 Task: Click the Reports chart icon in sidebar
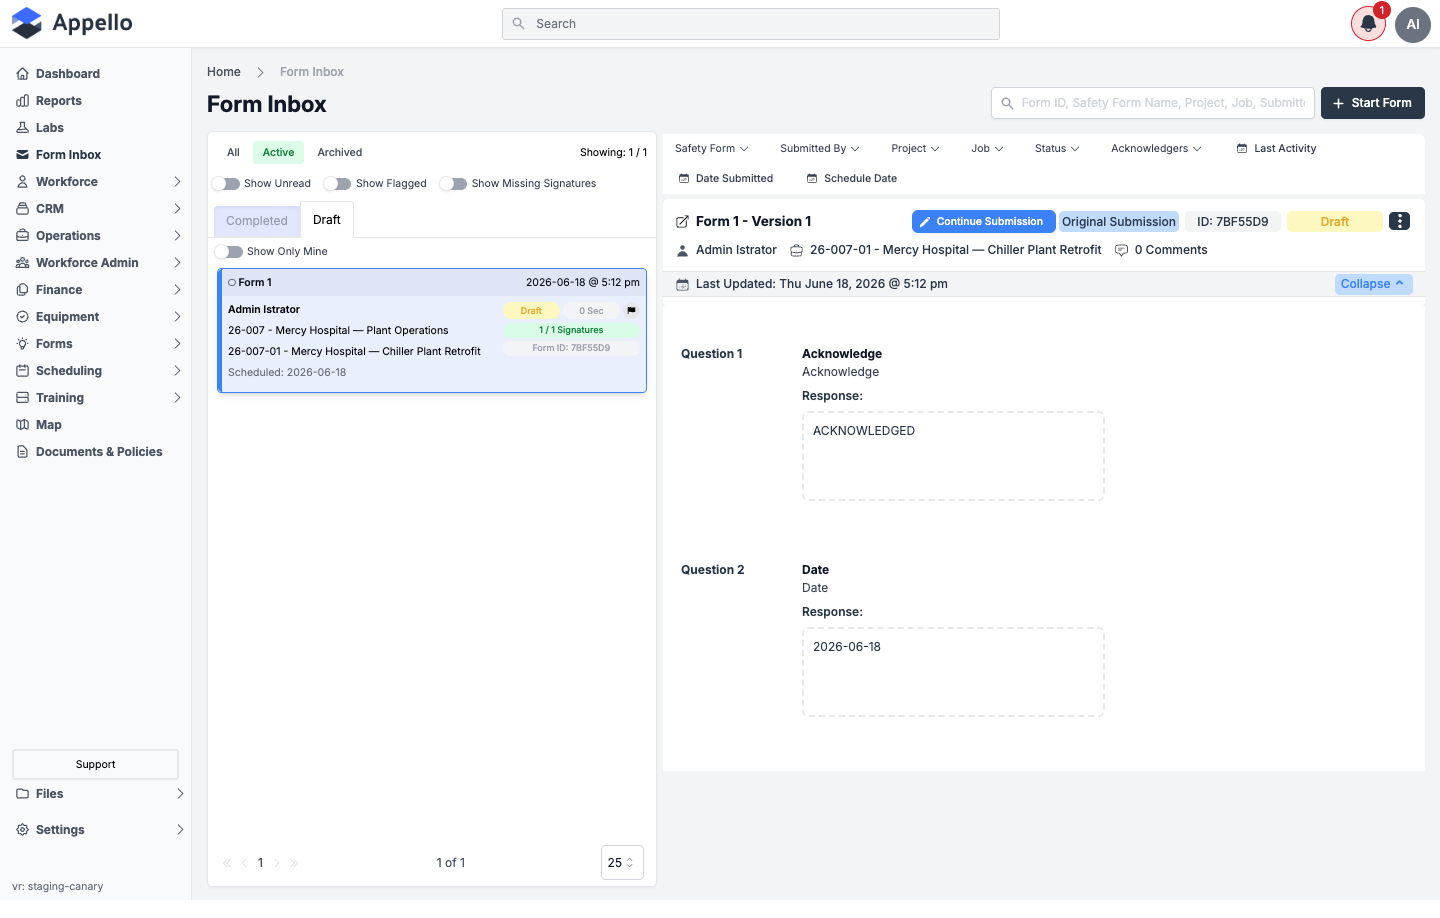(22, 101)
